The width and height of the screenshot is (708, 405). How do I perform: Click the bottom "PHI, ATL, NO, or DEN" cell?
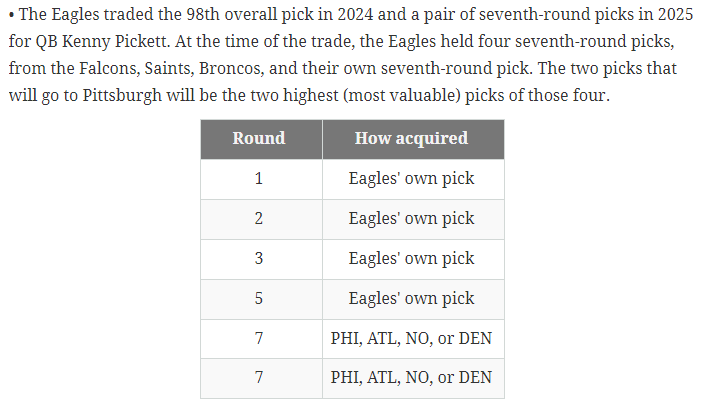tap(411, 378)
